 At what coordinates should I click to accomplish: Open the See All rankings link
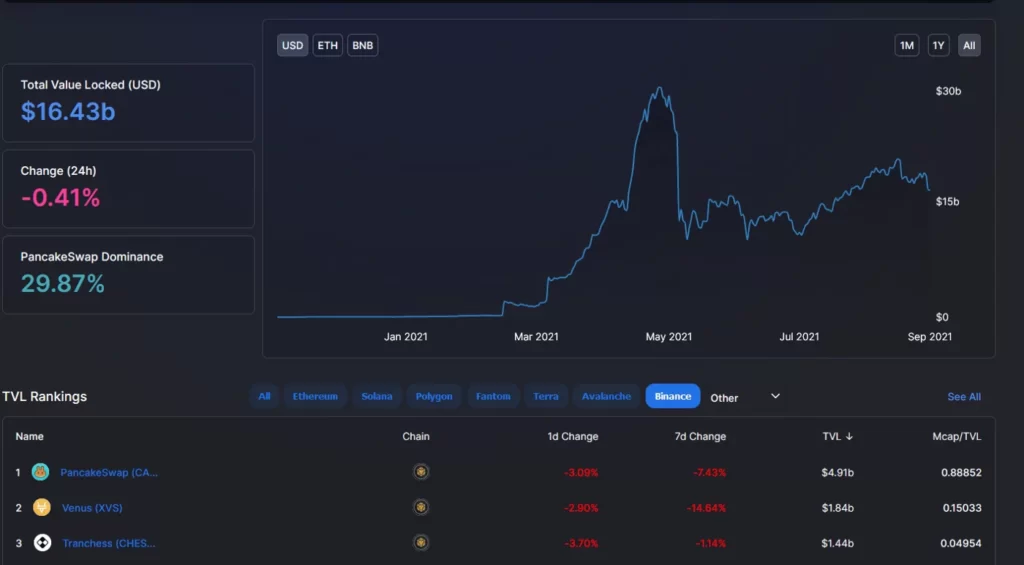tap(964, 397)
